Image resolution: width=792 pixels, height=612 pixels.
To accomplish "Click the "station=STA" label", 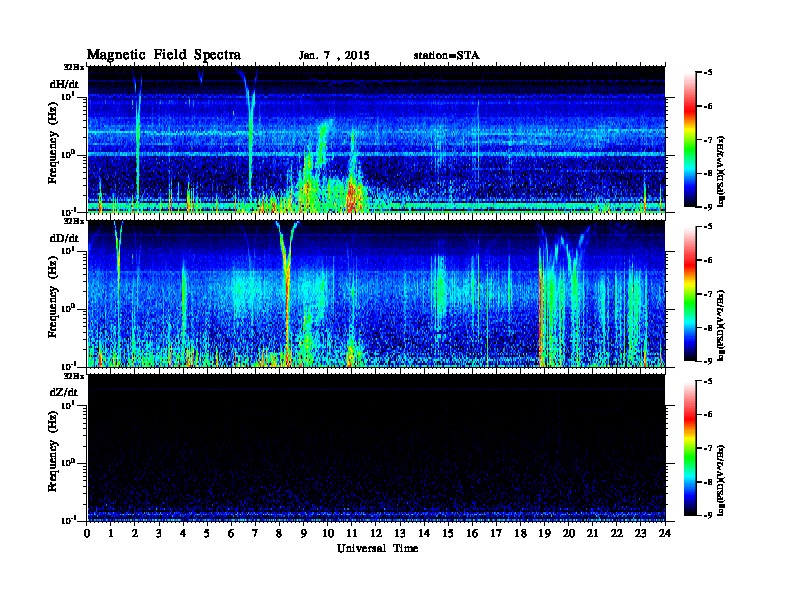I will 446,56.
